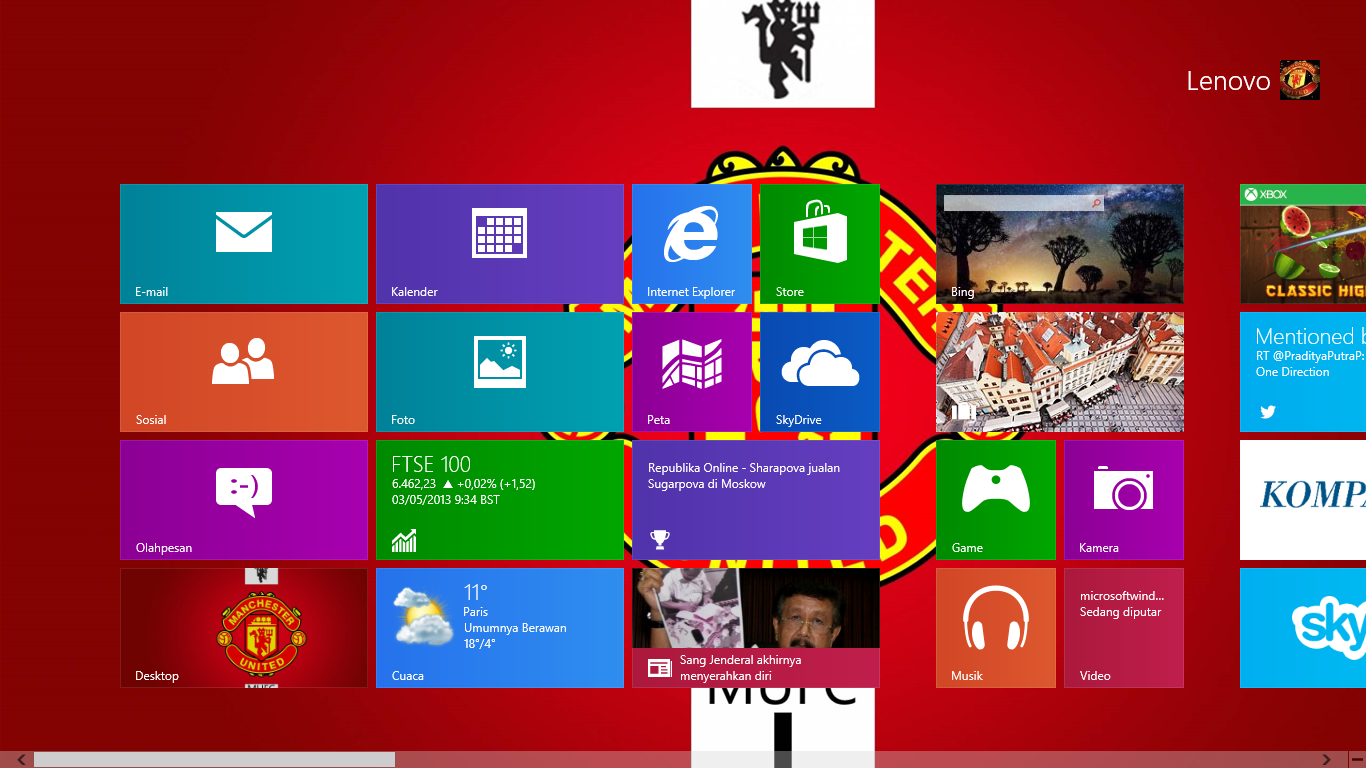Open the SkyDrive tile
This screenshot has height=768, width=1366.
coord(820,372)
